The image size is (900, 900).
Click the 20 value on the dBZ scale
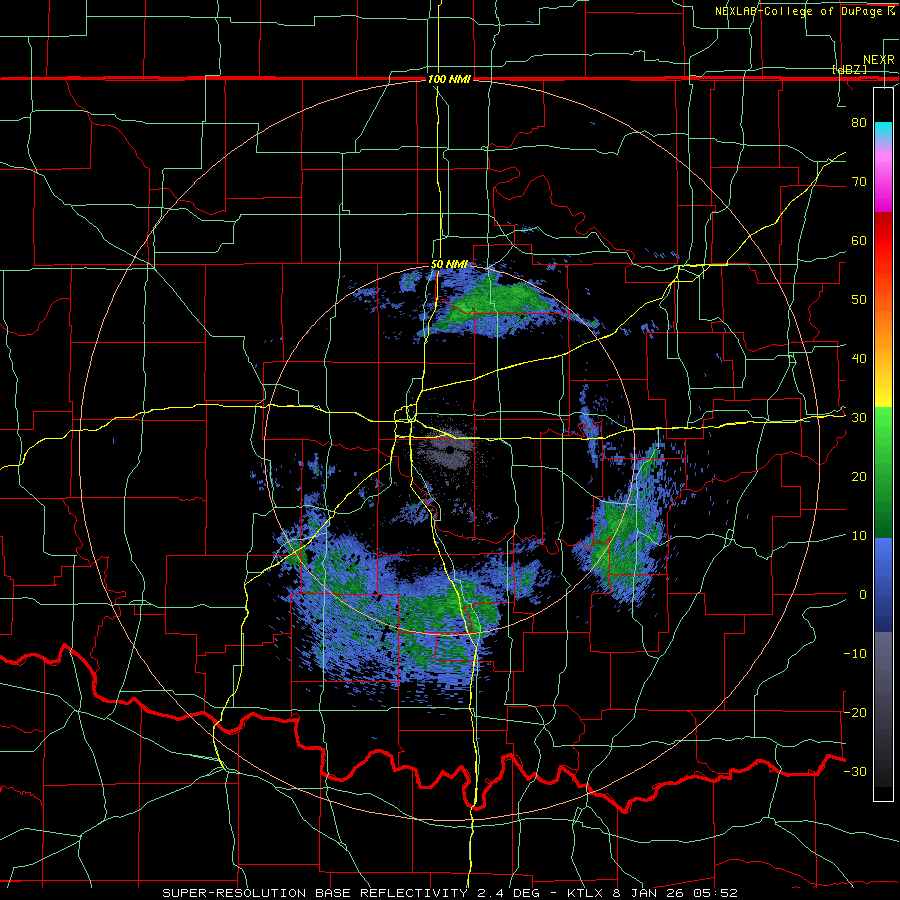click(859, 477)
